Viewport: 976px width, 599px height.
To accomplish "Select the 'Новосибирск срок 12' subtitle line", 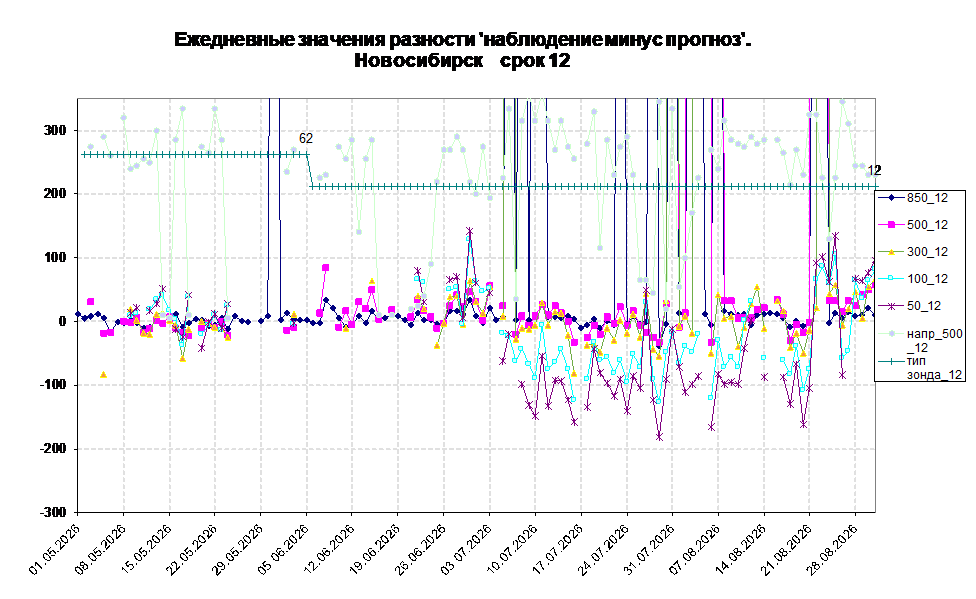I will (462, 60).
